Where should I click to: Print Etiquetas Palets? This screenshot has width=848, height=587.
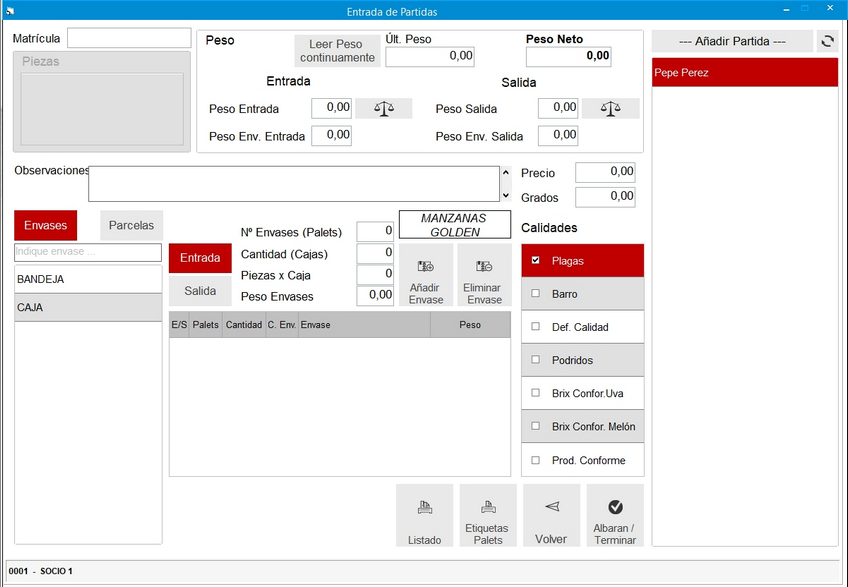click(488, 515)
